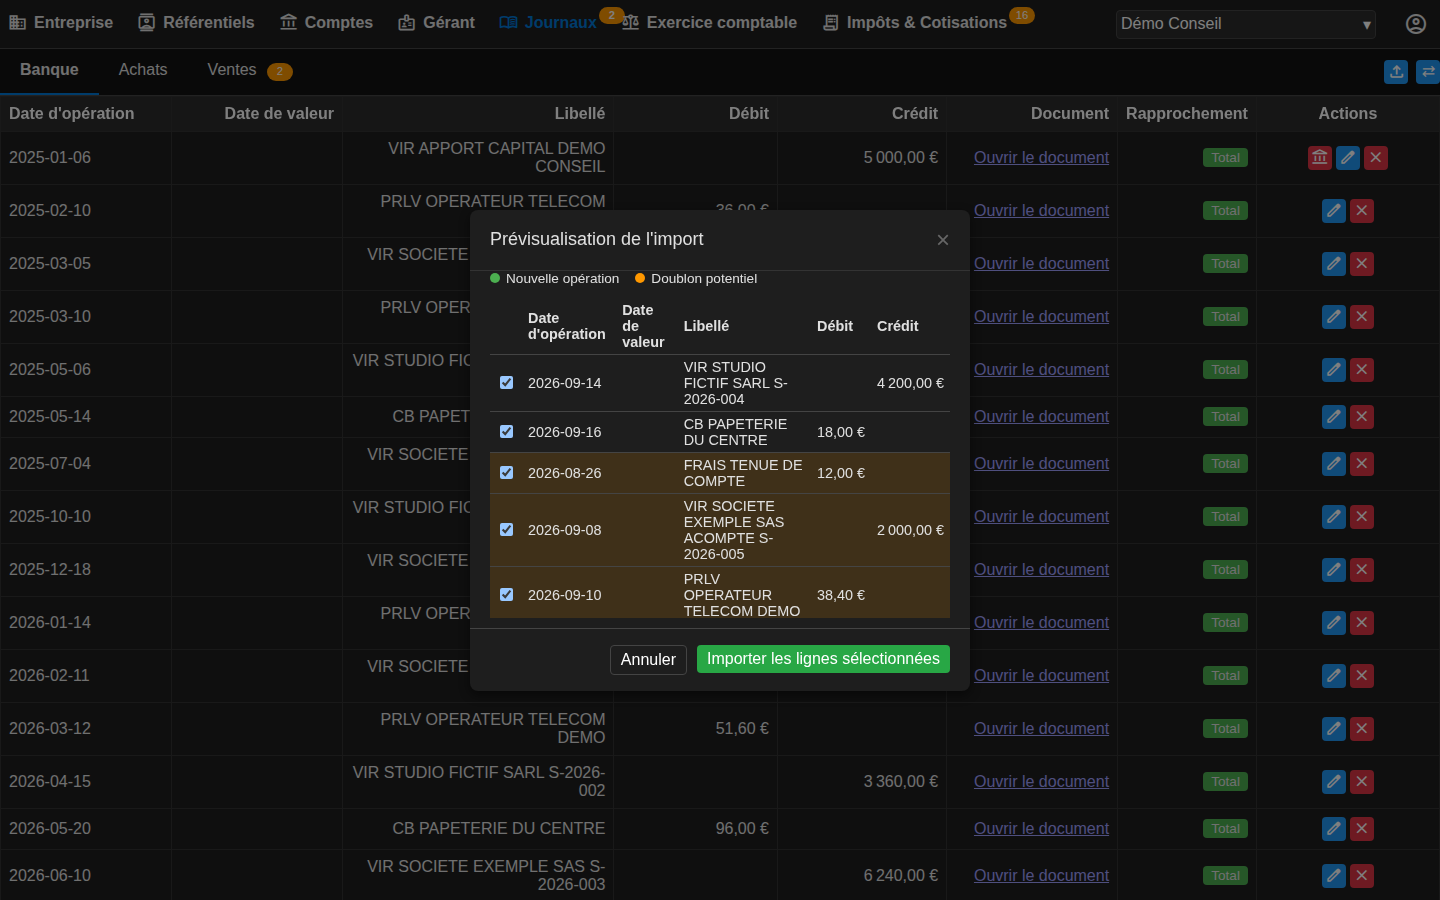Open the document for the 2026-05-20 row
The height and width of the screenshot is (900, 1440).
point(1041,829)
